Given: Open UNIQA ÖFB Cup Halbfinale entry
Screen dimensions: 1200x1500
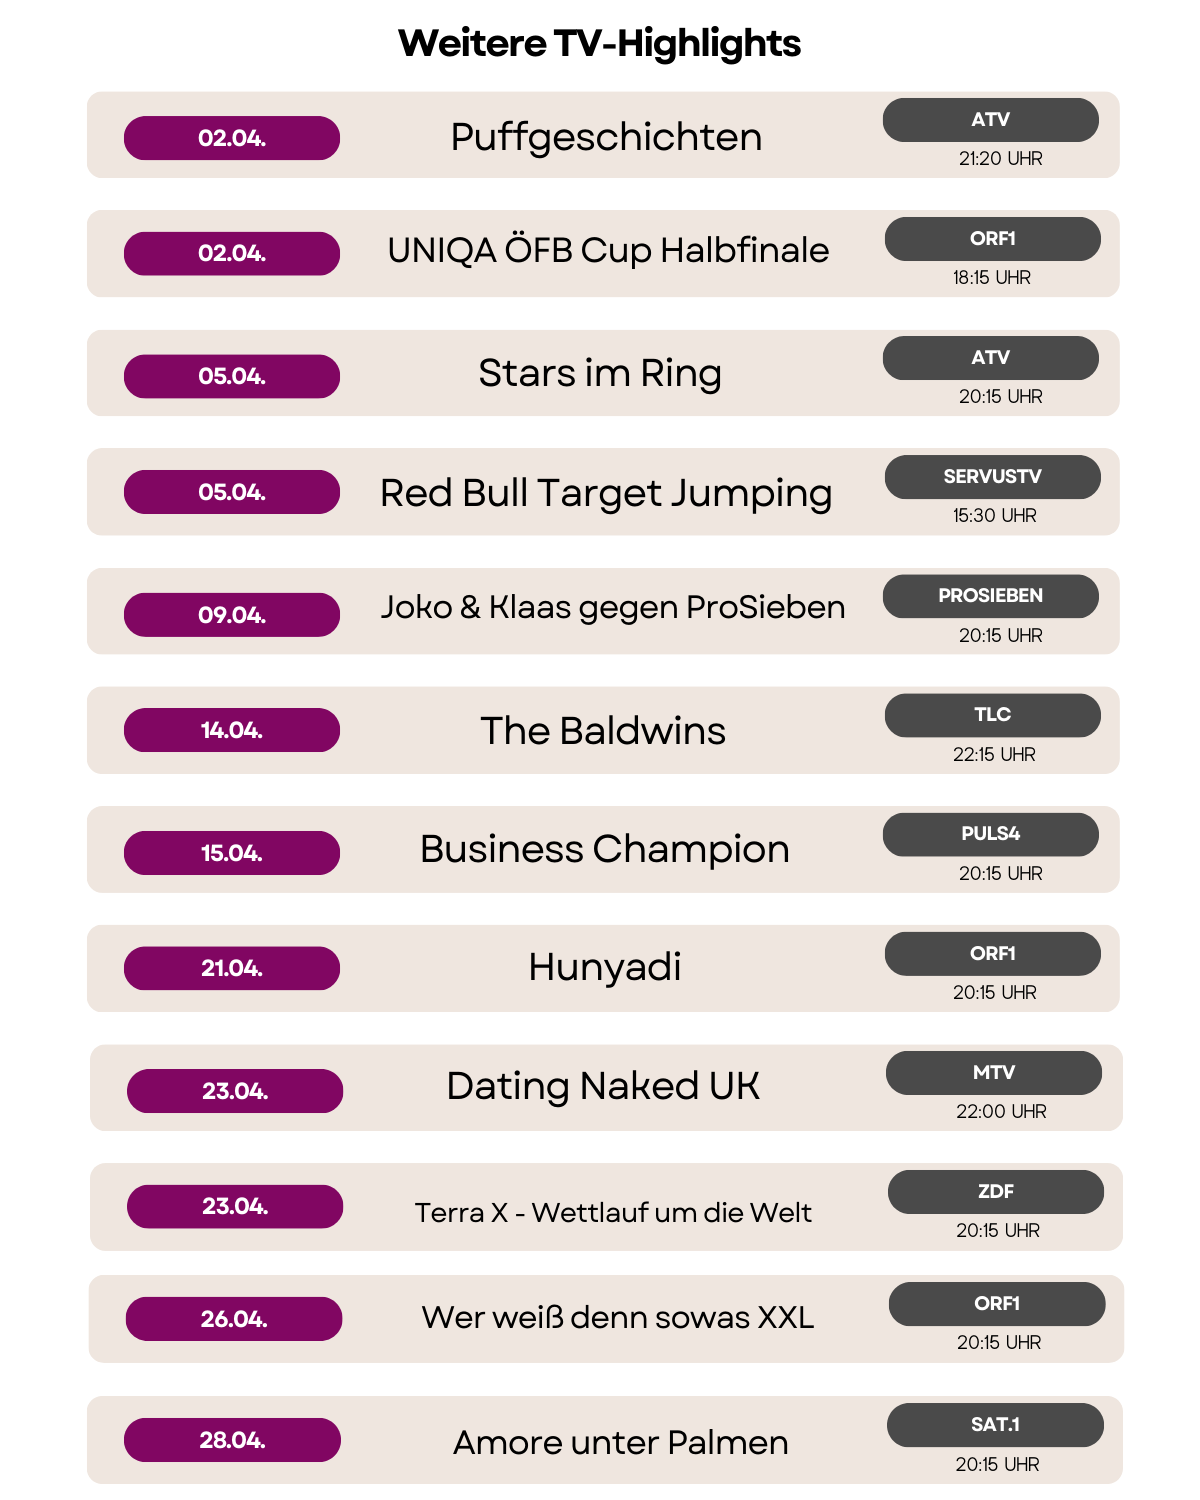Looking at the screenshot, I should pyautogui.click(x=608, y=251).
